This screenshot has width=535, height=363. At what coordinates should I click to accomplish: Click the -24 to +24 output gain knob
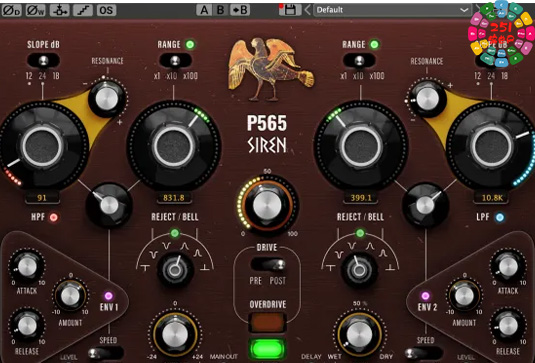[175, 334]
